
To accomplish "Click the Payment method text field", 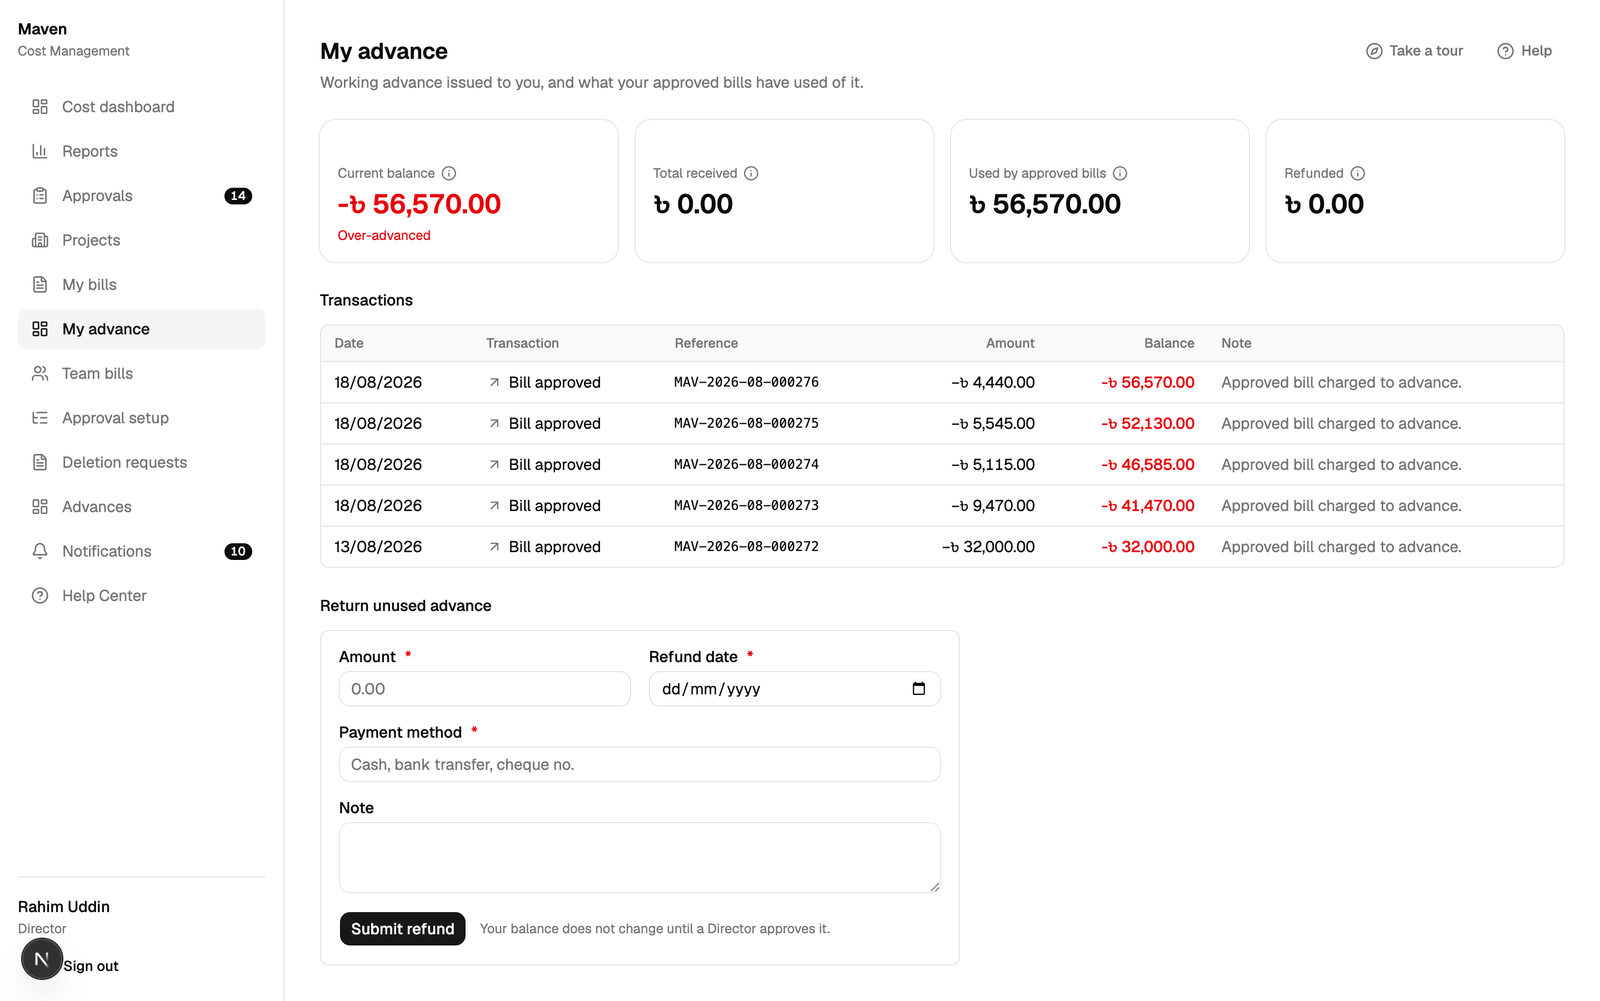I will click(640, 765).
